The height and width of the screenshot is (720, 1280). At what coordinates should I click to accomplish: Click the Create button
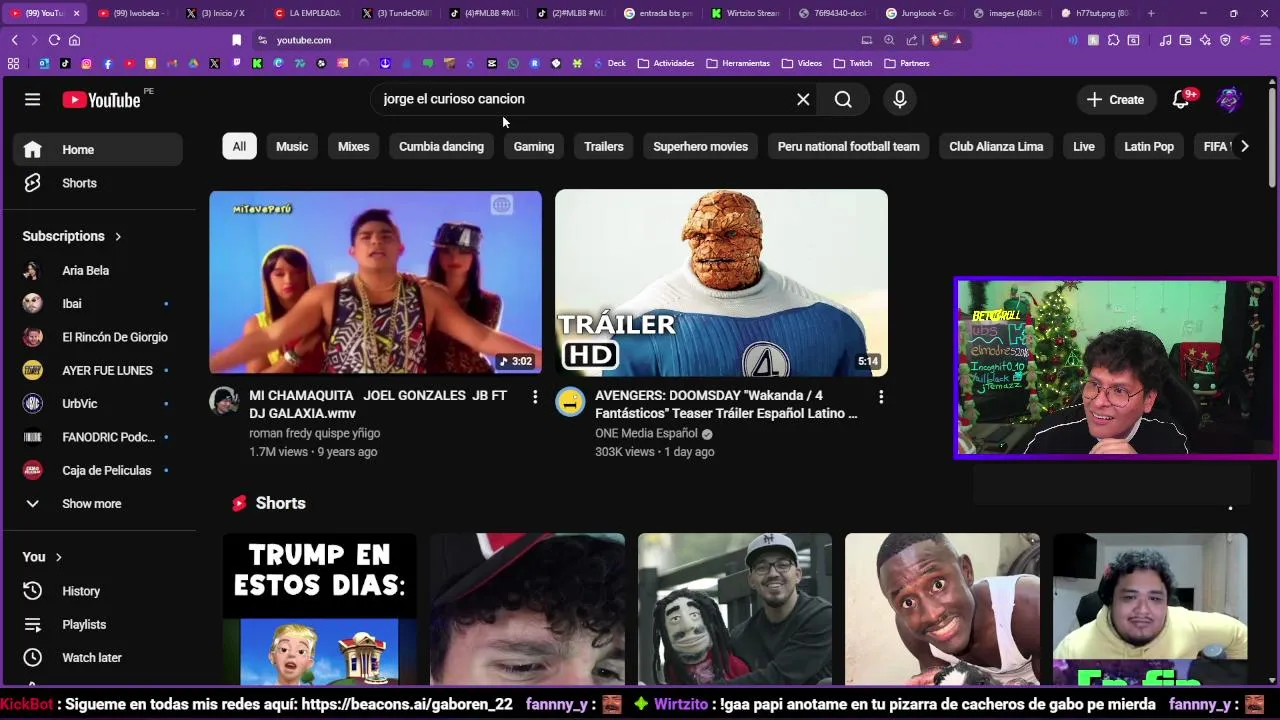[1115, 99]
